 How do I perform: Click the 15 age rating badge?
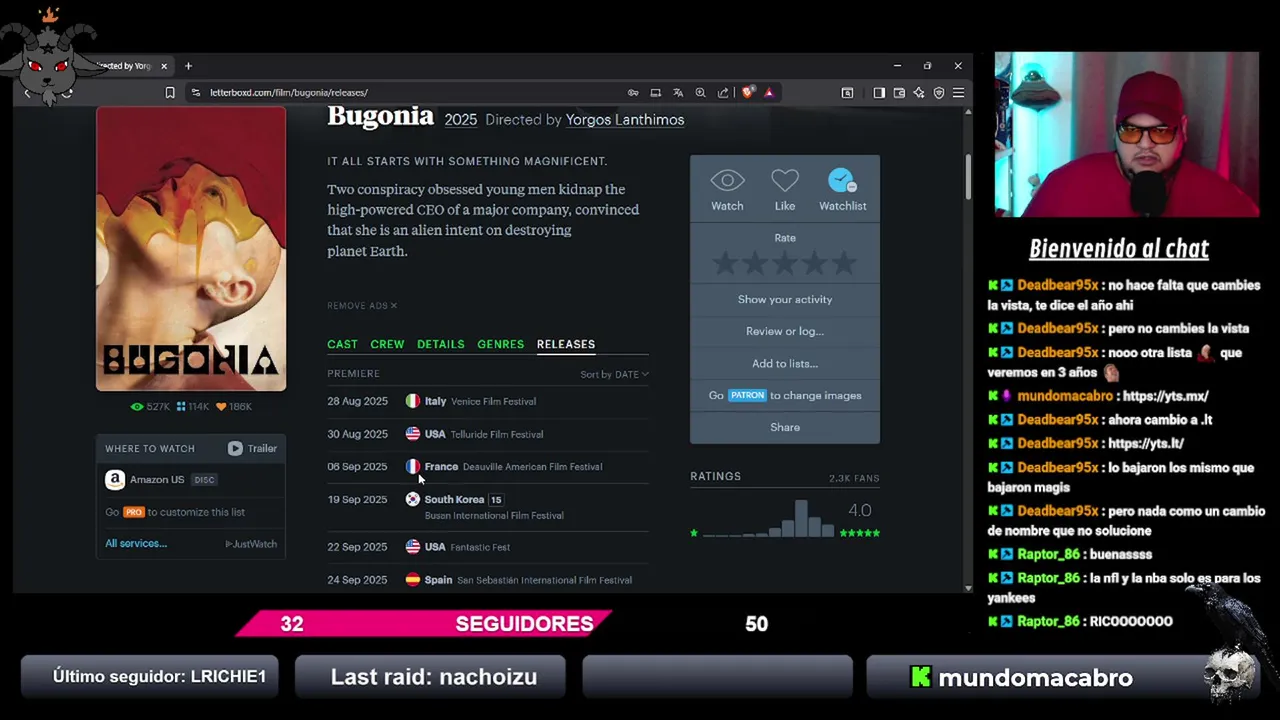[x=496, y=500]
